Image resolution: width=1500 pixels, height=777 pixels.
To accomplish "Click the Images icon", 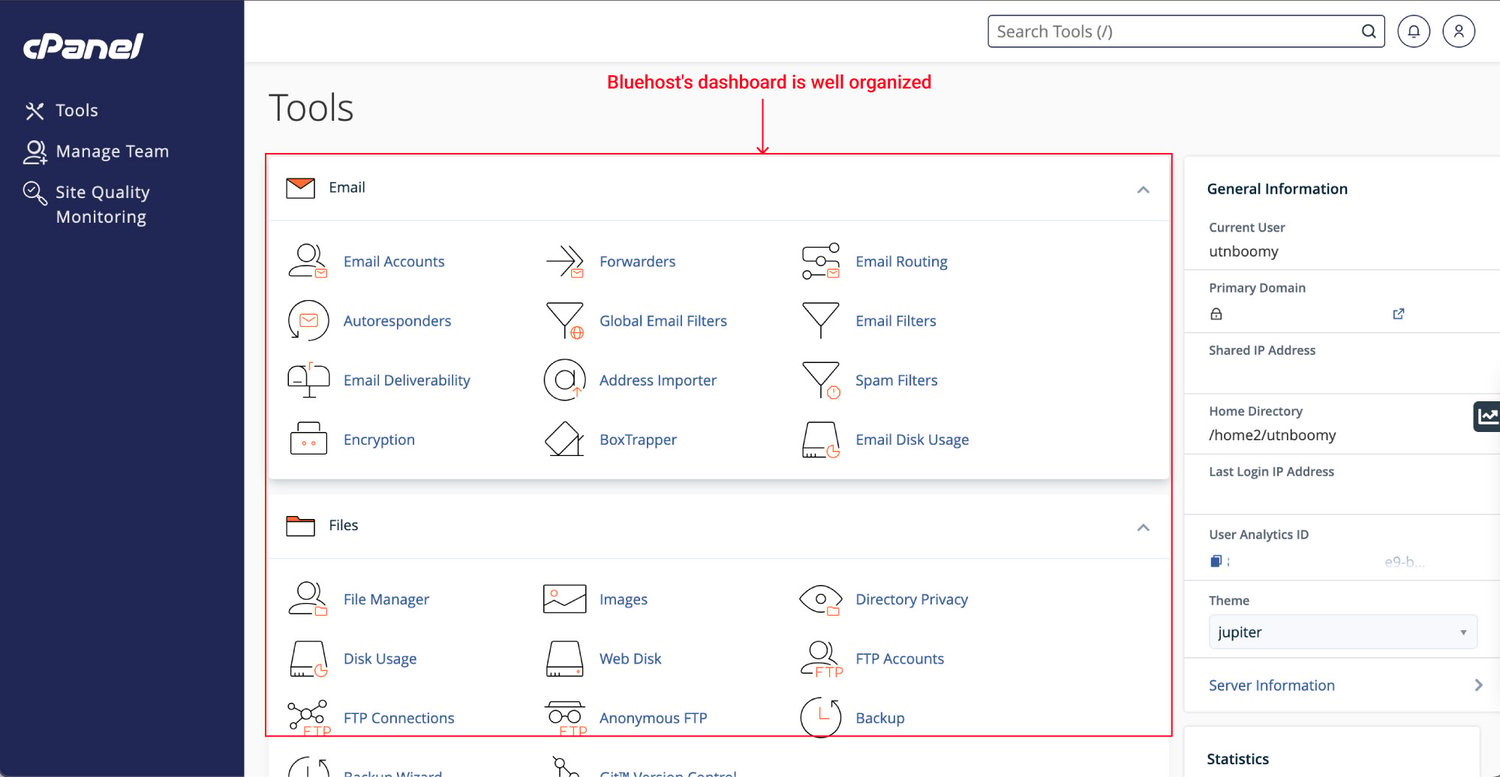I will point(565,599).
